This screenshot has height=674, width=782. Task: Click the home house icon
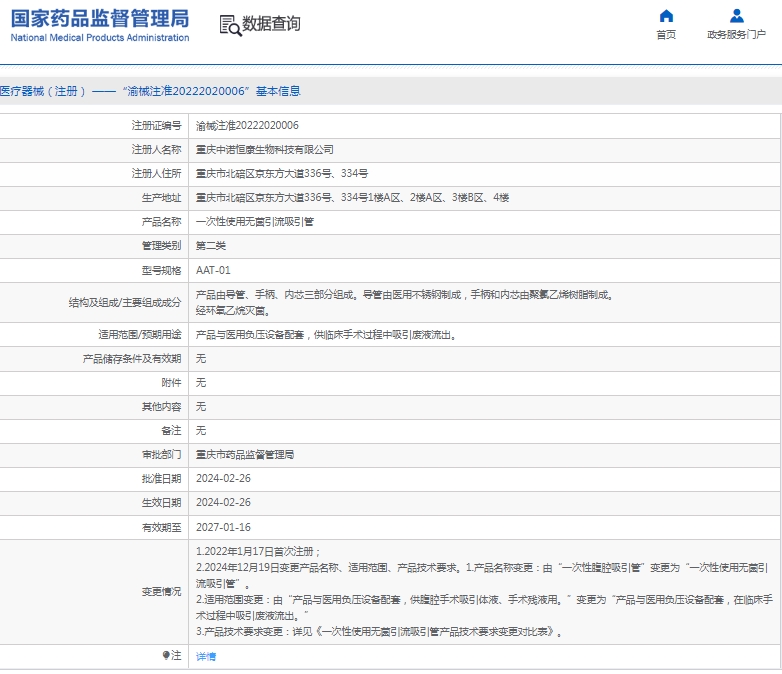tap(666, 16)
